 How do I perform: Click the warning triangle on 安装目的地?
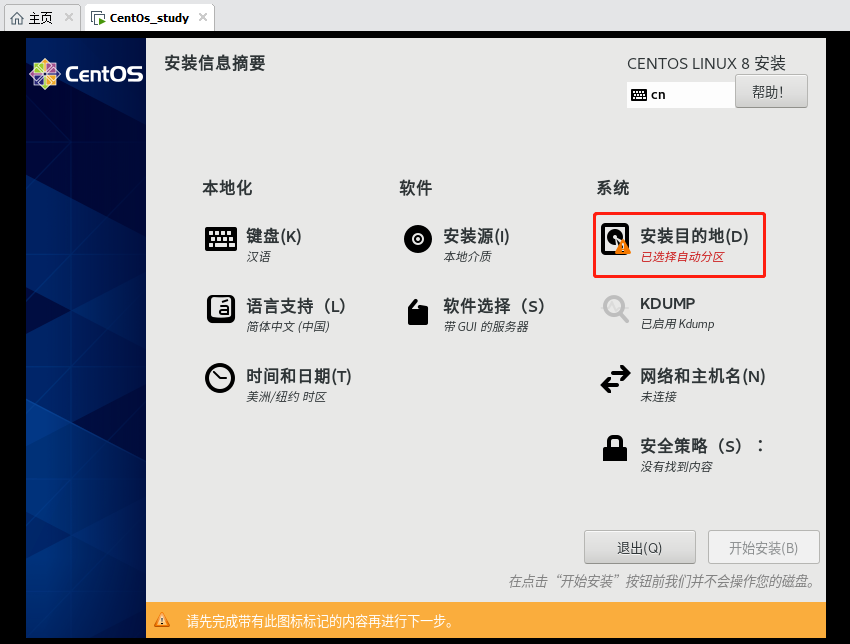pyautogui.click(x=623, y=248)
